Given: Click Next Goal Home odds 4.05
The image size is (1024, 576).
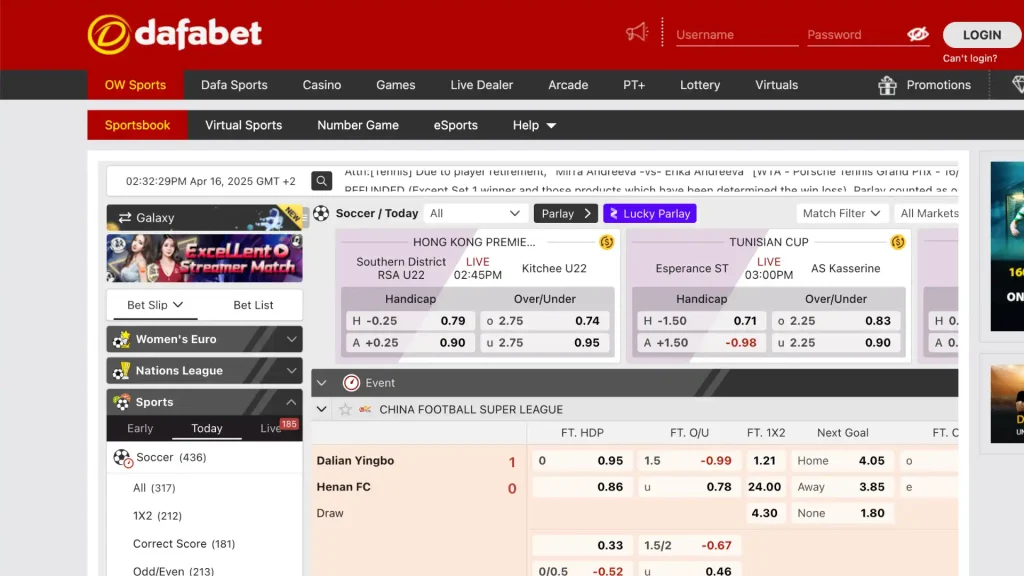Looking at the screenshot, I should point(841,460).
